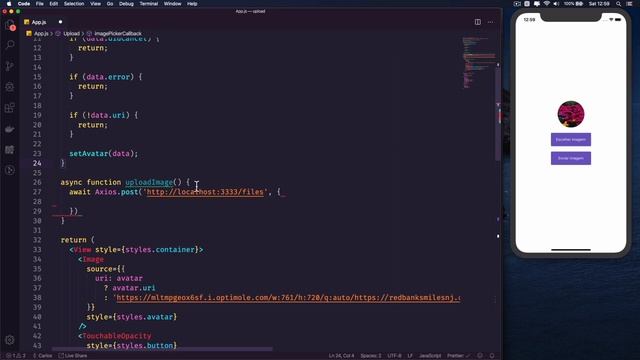Open the Run and Debug view
The width and height of the screenshot is (640, 360).
click(x=10, y=87)
